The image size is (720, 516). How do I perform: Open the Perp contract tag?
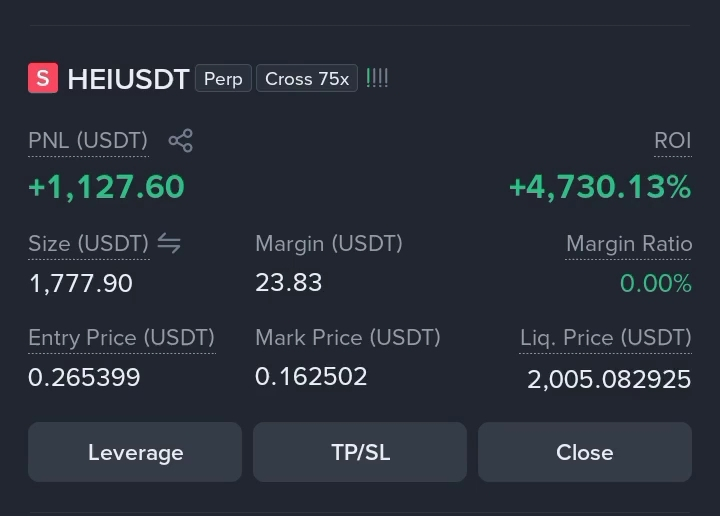click(223, 79)
